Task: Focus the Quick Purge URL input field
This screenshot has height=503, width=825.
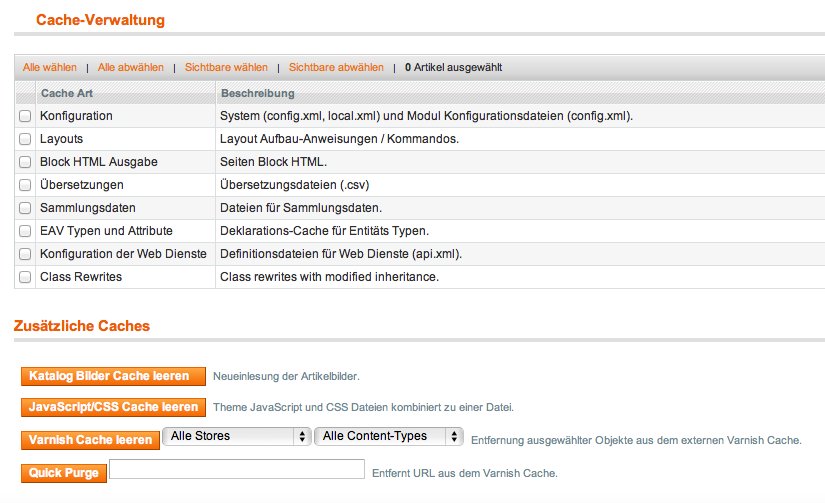Action: click(236, 469)
